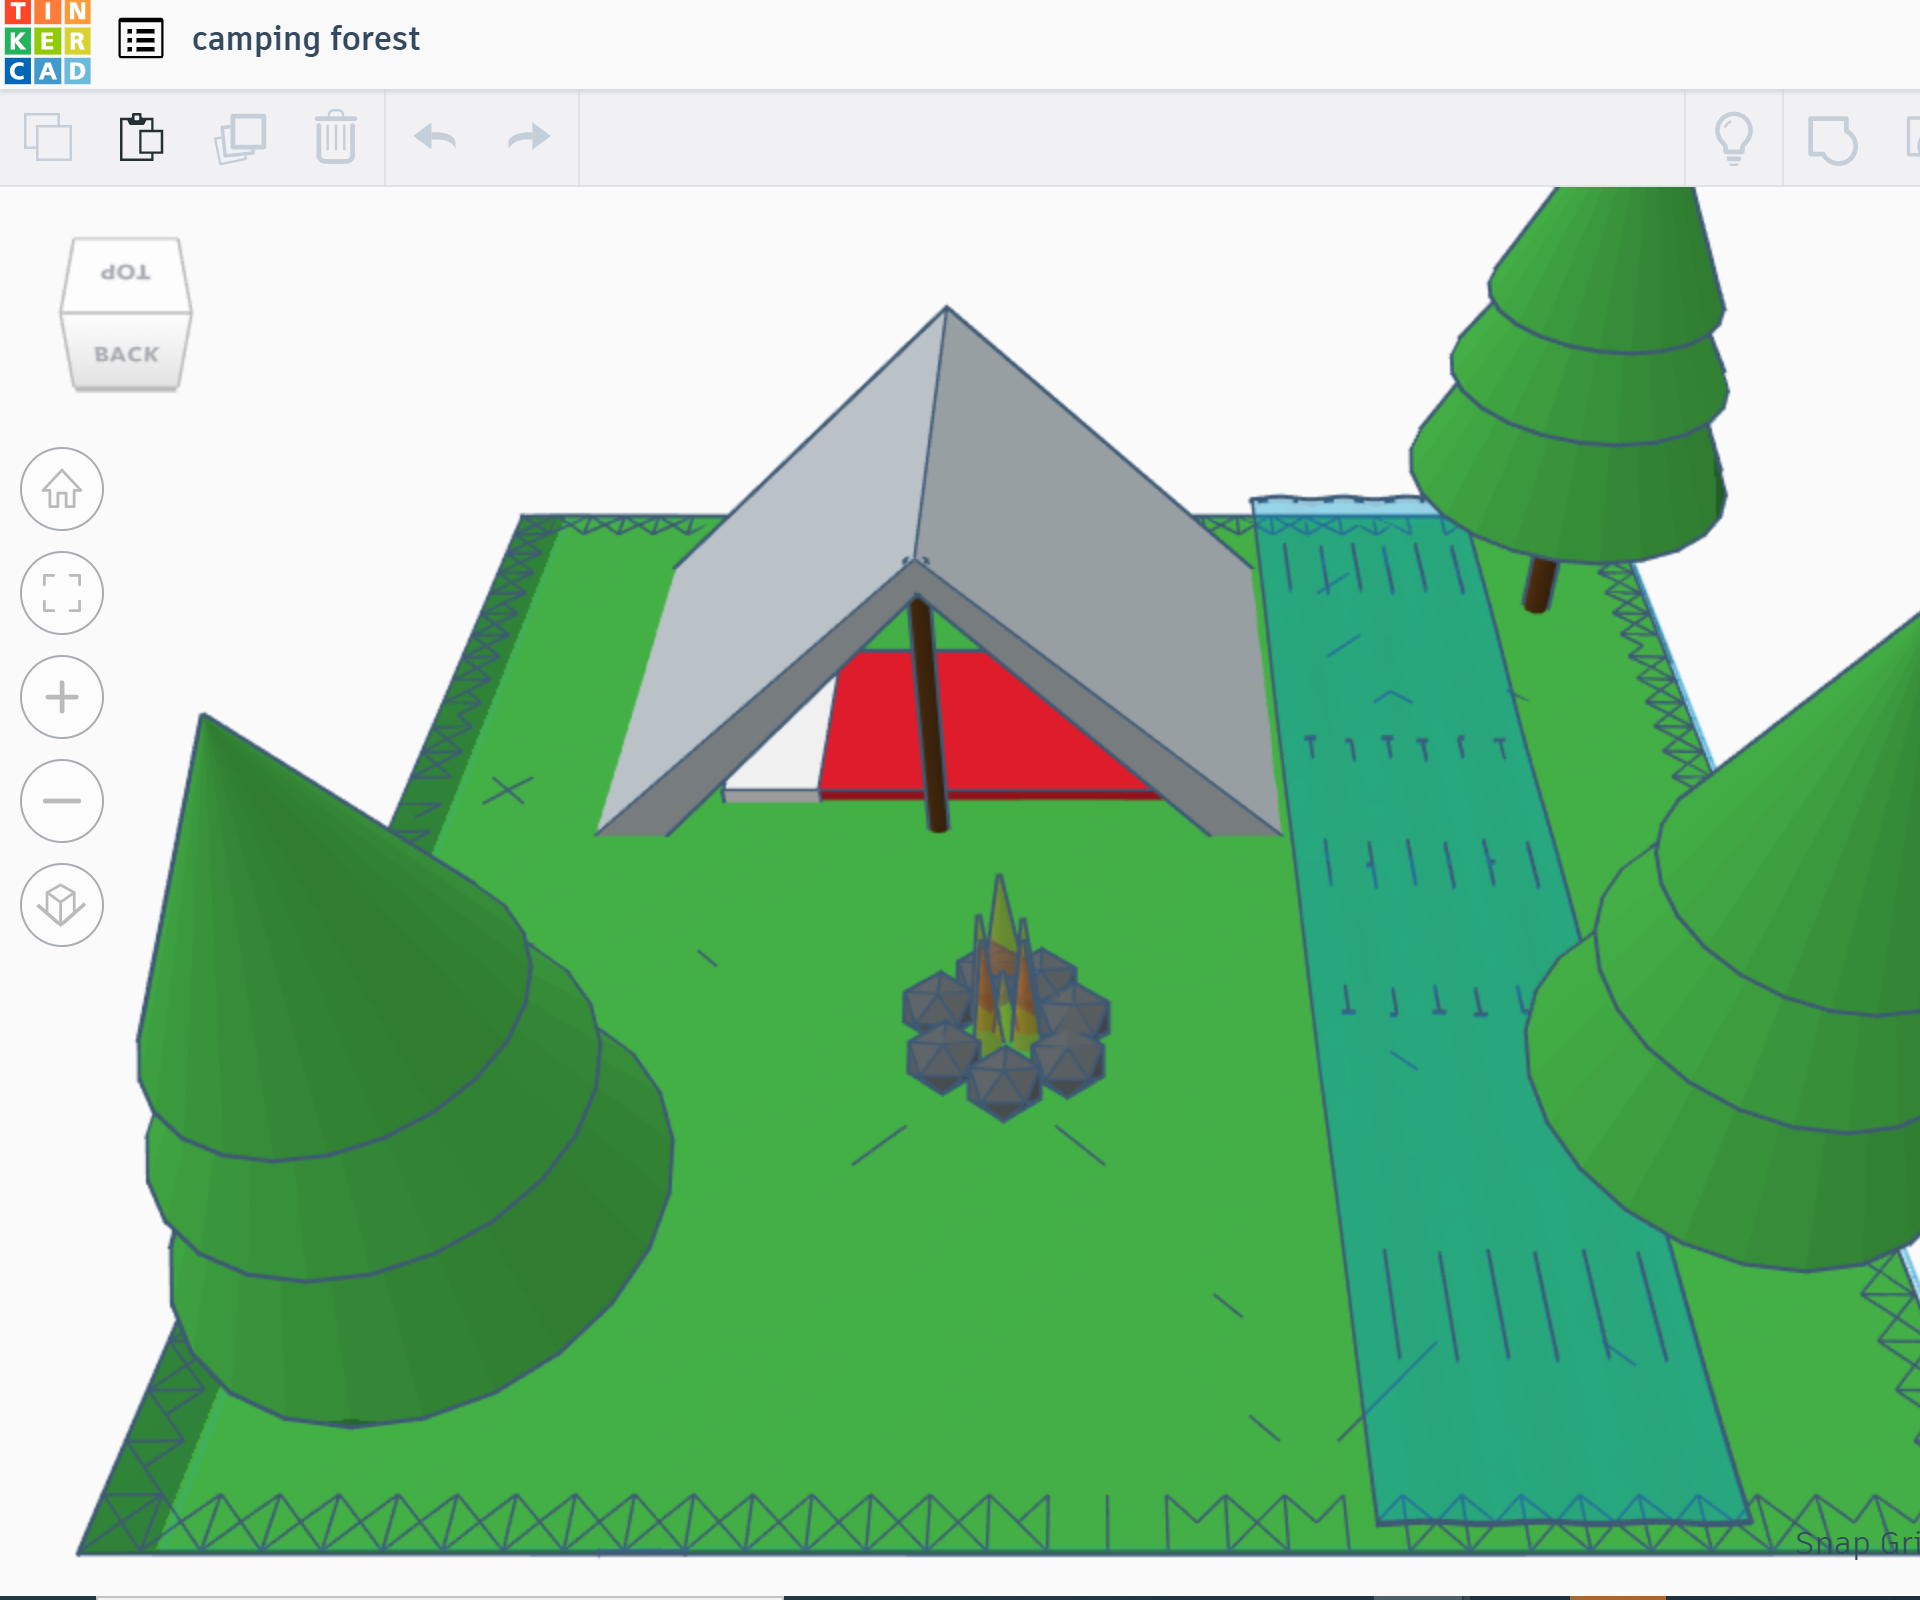Open the Notes tool icon
Screen dimensions: 1920x1600
click(1832, 138)
